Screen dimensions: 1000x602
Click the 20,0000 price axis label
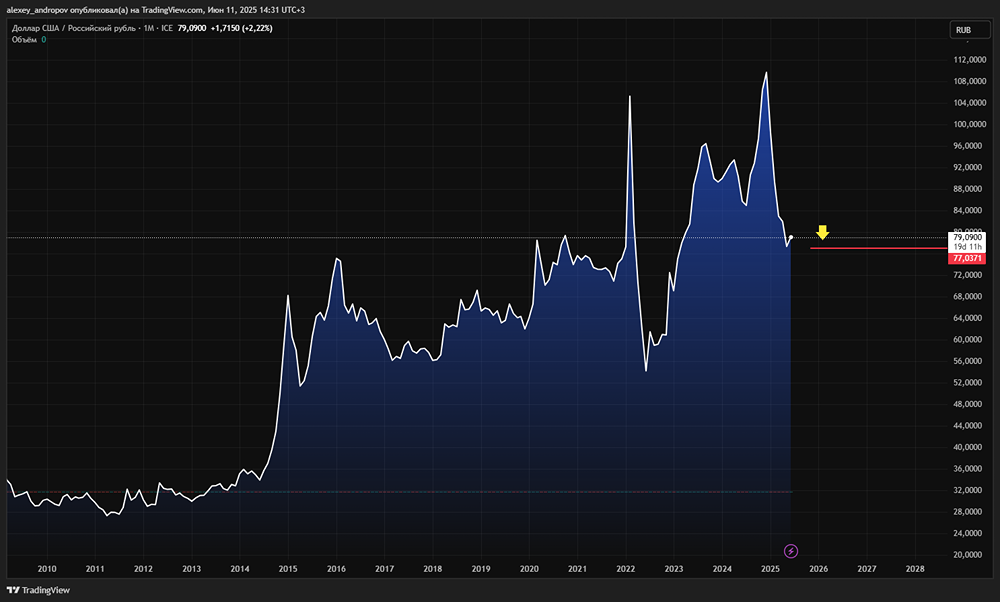point(969,554)
